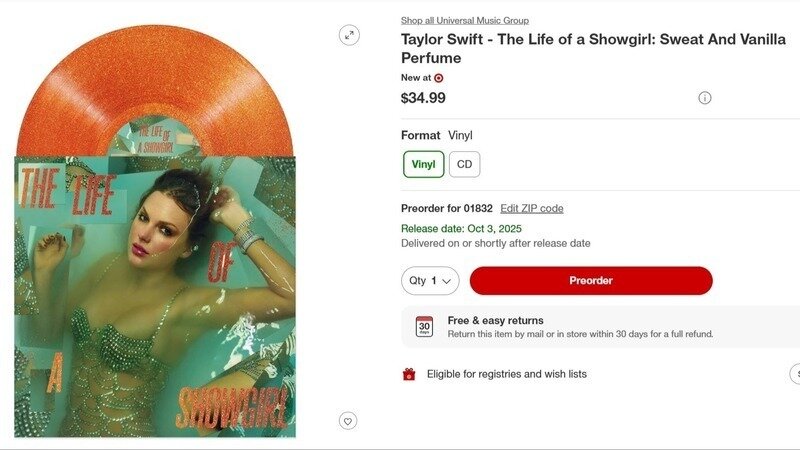Click the Preorder for 01832 label
This screenshot has width=800, height=450.
pyautogui.click(x=446, y=208)
